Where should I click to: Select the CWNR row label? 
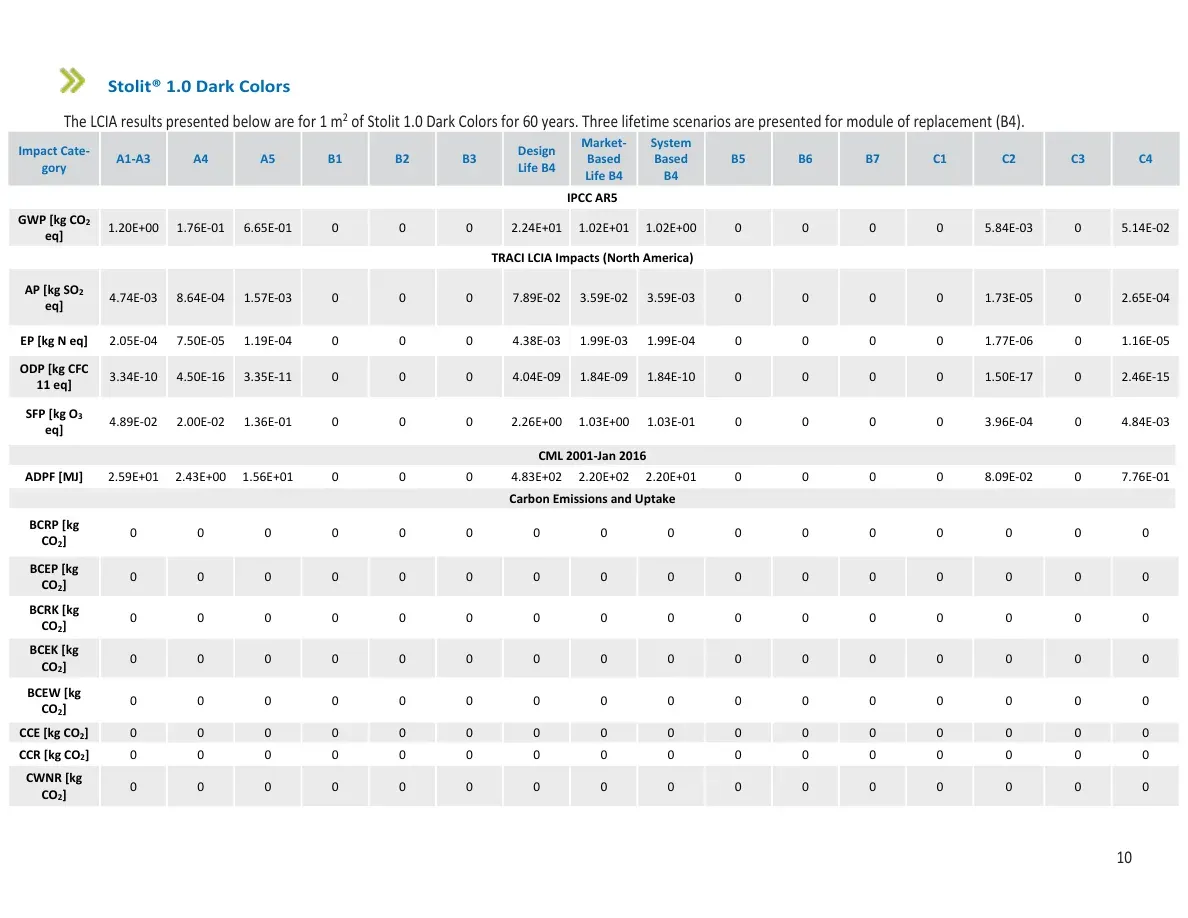(54, 786)
